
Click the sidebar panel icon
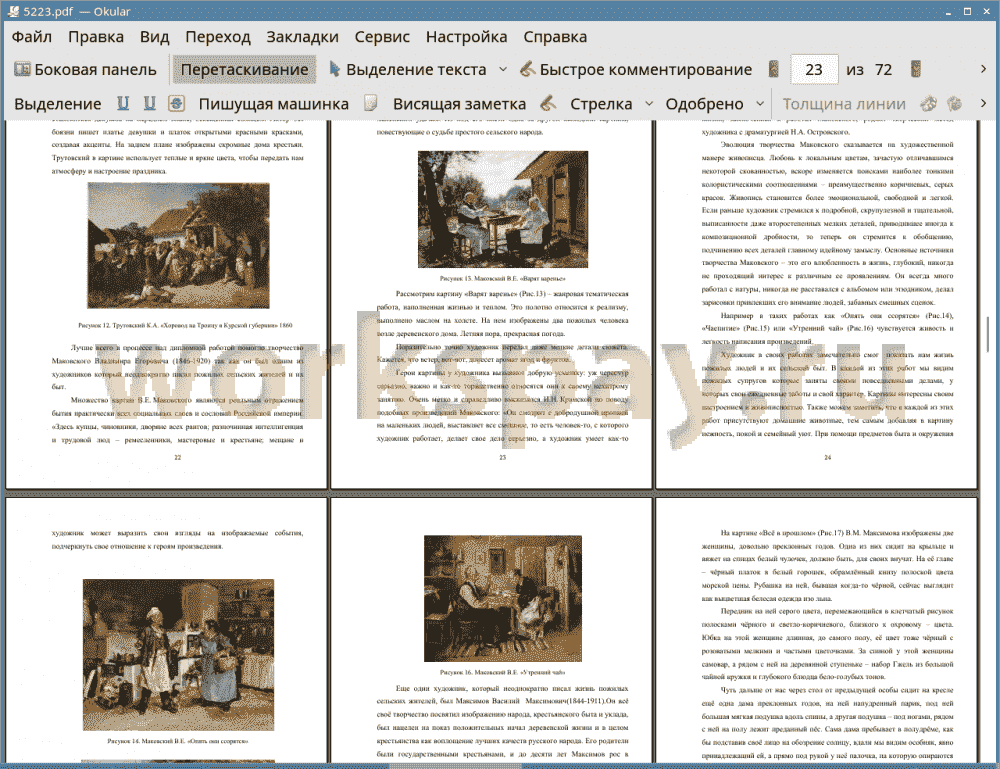(22, 69)
